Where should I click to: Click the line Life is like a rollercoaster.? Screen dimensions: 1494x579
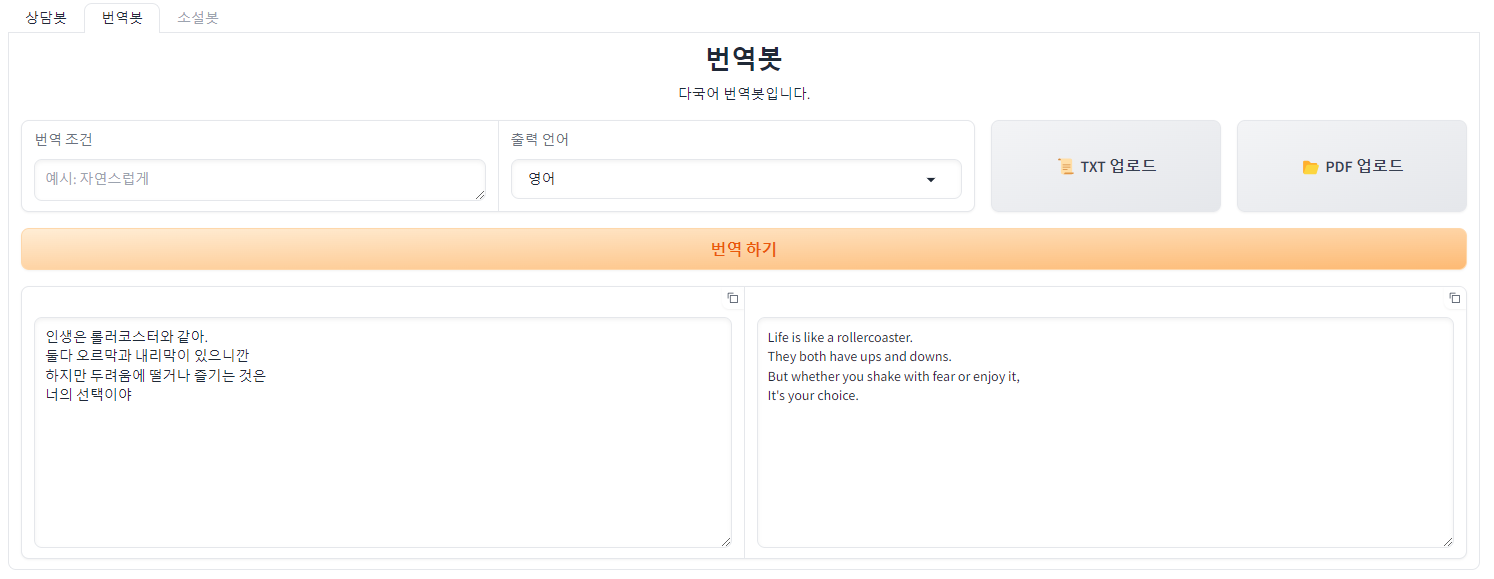[840, 337]
